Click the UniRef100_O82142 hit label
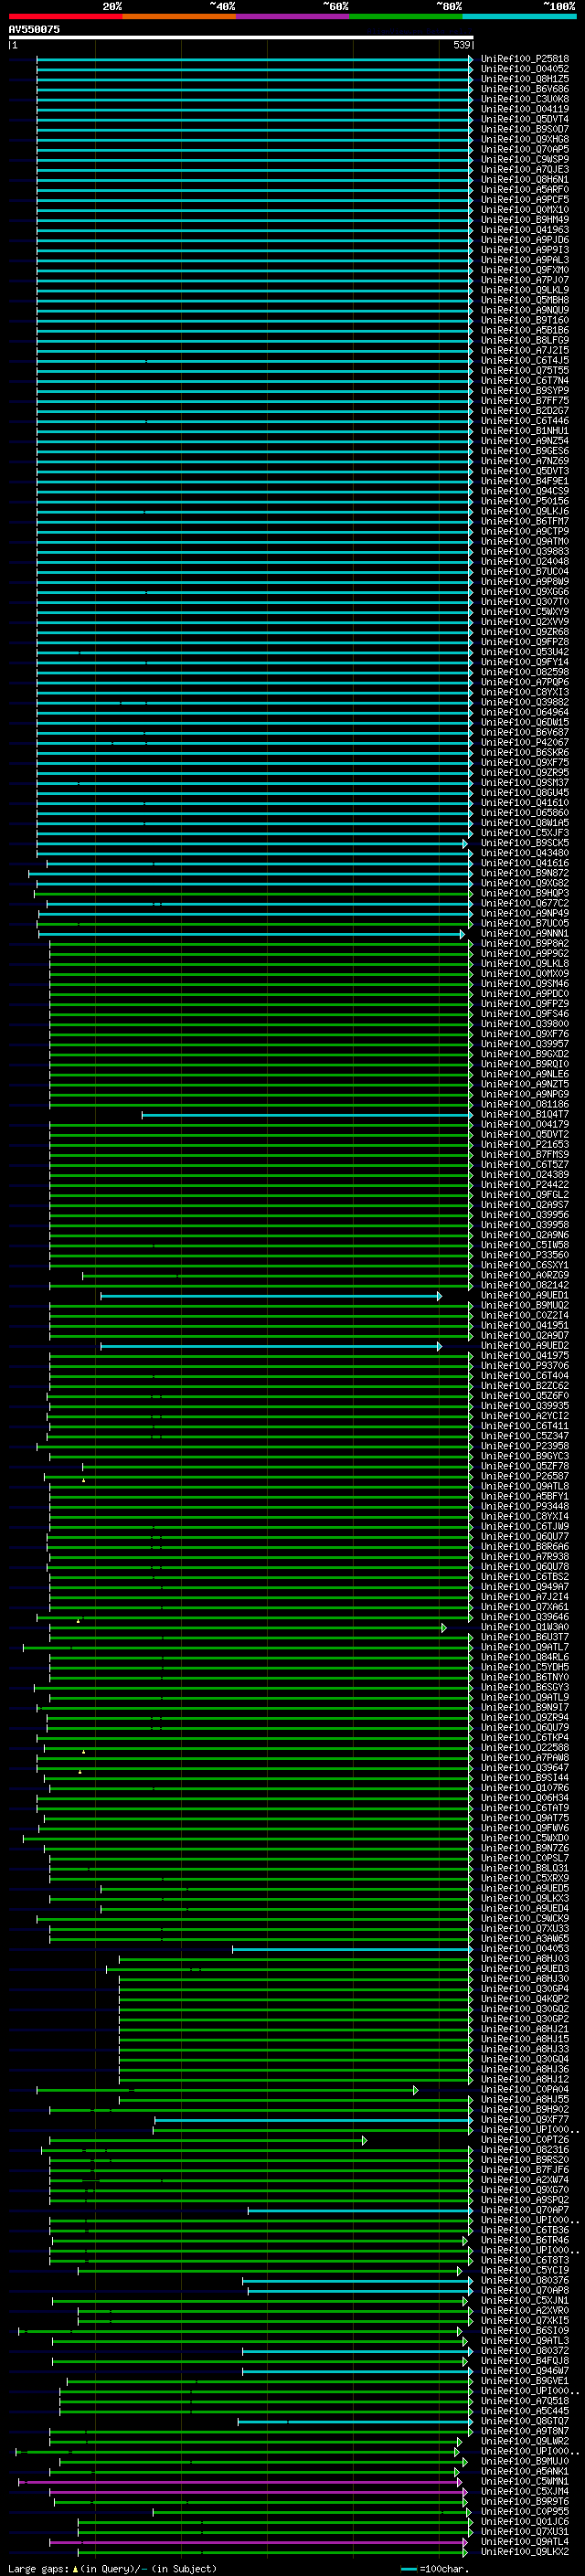Image resolution: width=585 pixels, height=2576 pixels. click(525, 1286)
